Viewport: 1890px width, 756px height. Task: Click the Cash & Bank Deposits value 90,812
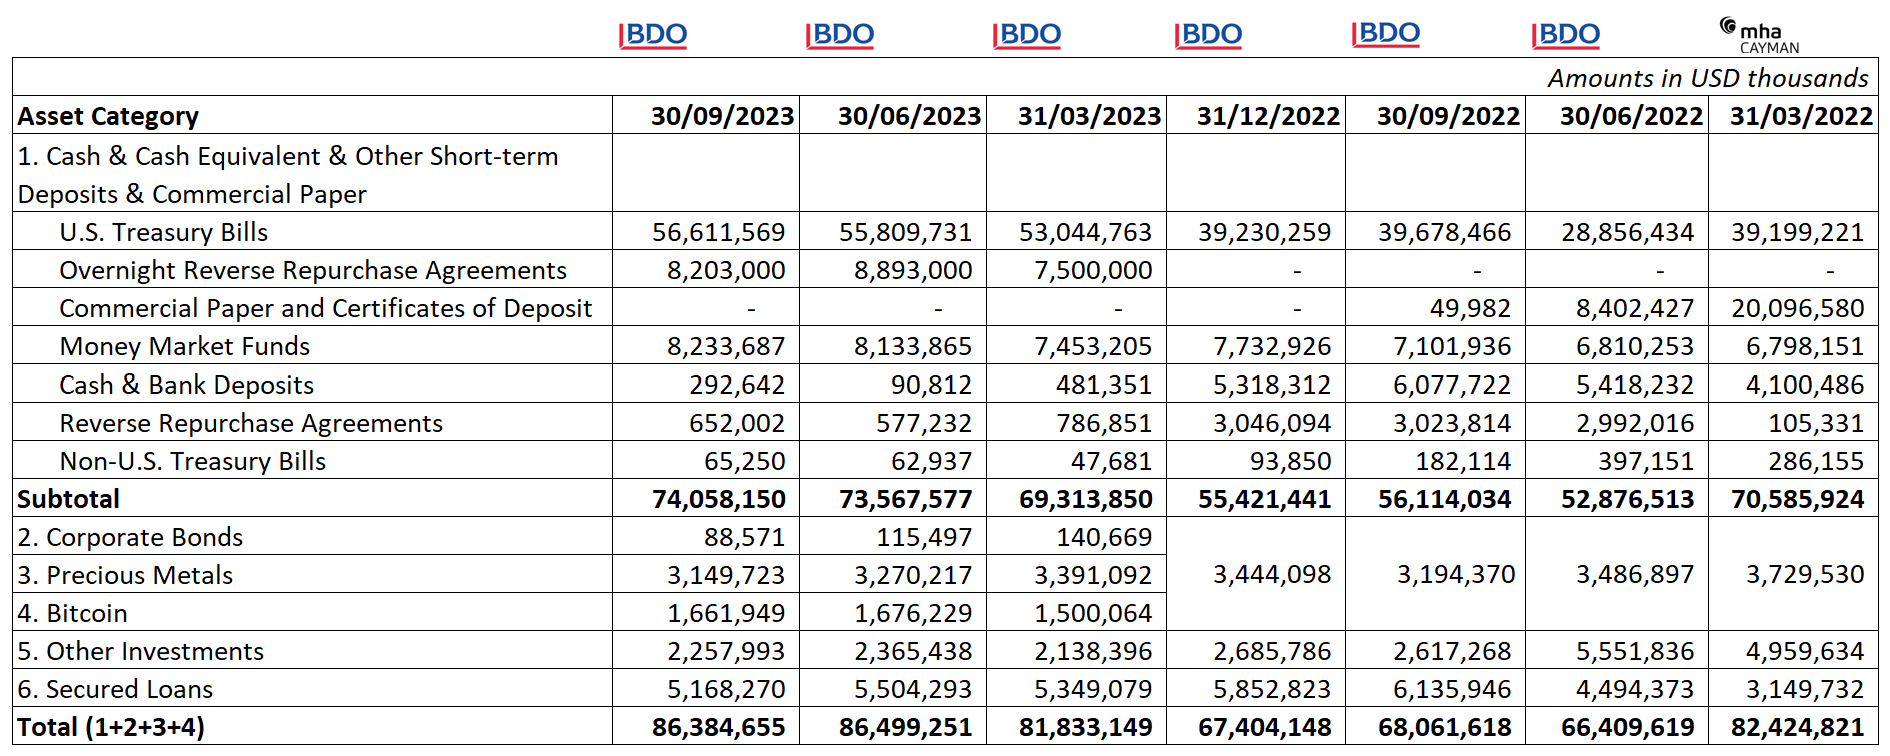coord(932,385)
